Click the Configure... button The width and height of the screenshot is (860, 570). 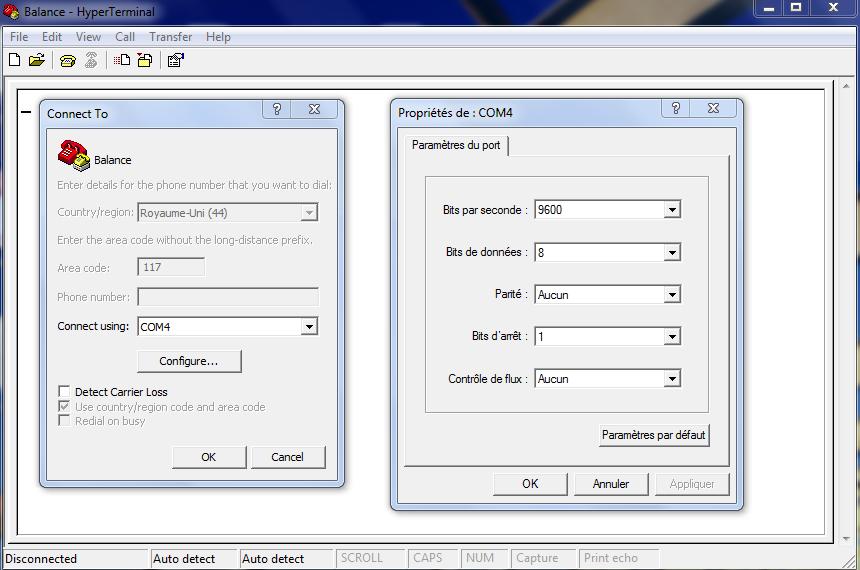point(189,361)
